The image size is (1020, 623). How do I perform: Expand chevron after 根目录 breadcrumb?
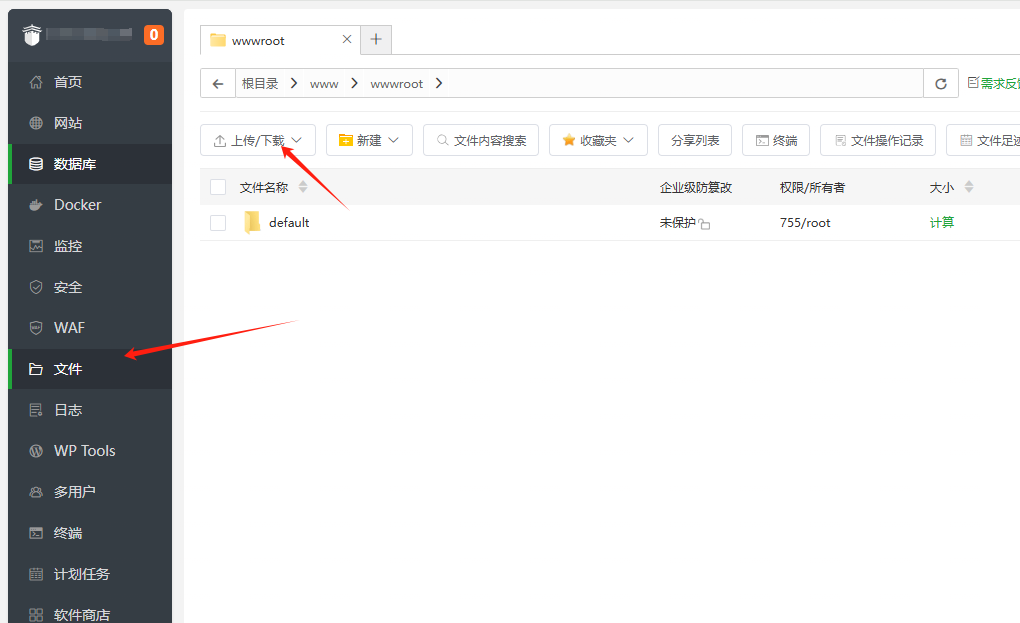point(294,83)
